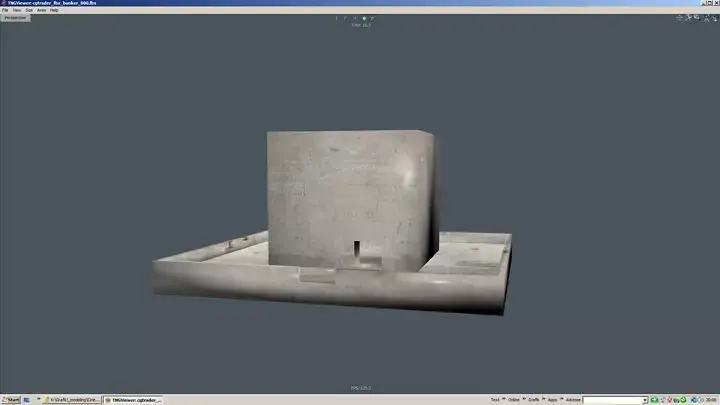Open the Apps toolbar in taskbar

point(552,400)
